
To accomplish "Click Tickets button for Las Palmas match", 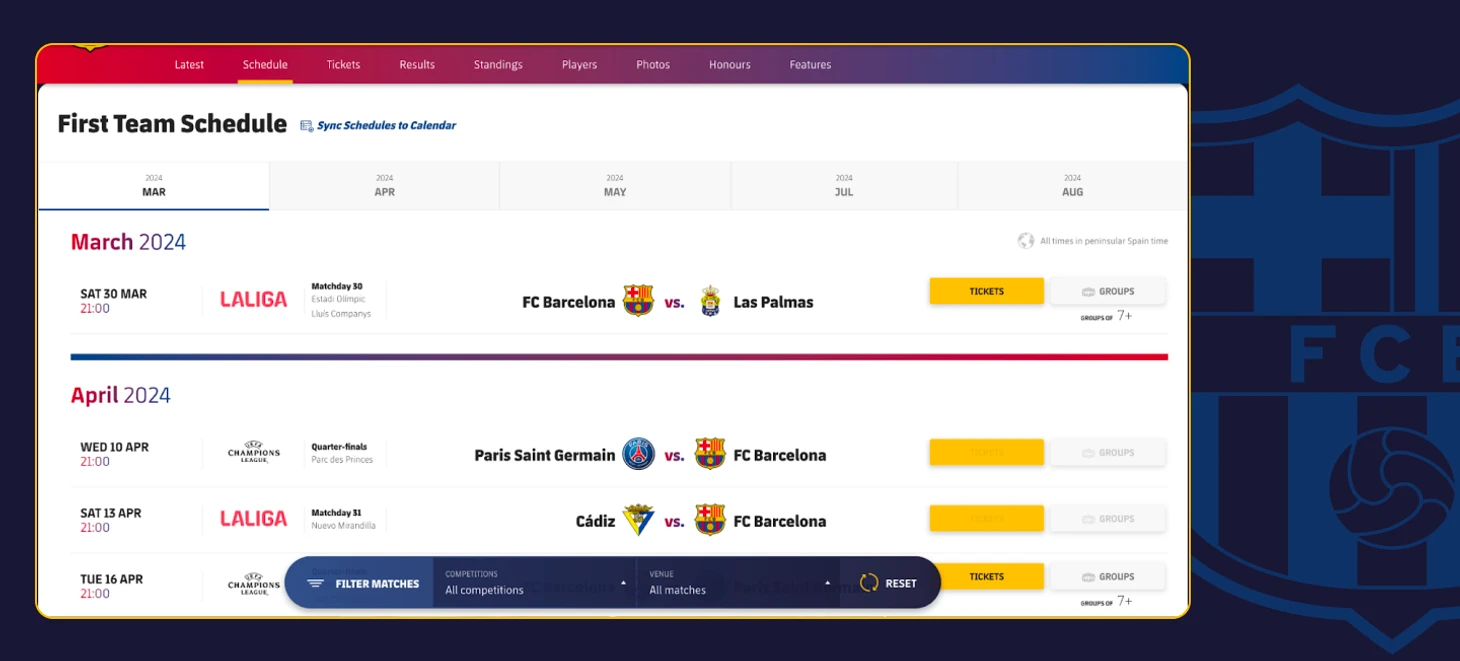I will (987, 291).
